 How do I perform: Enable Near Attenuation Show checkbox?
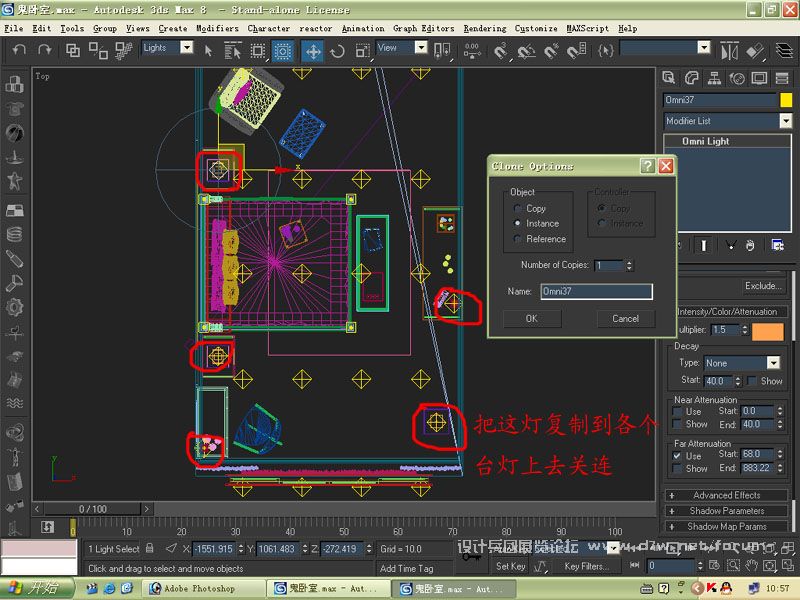coord(677,424)
